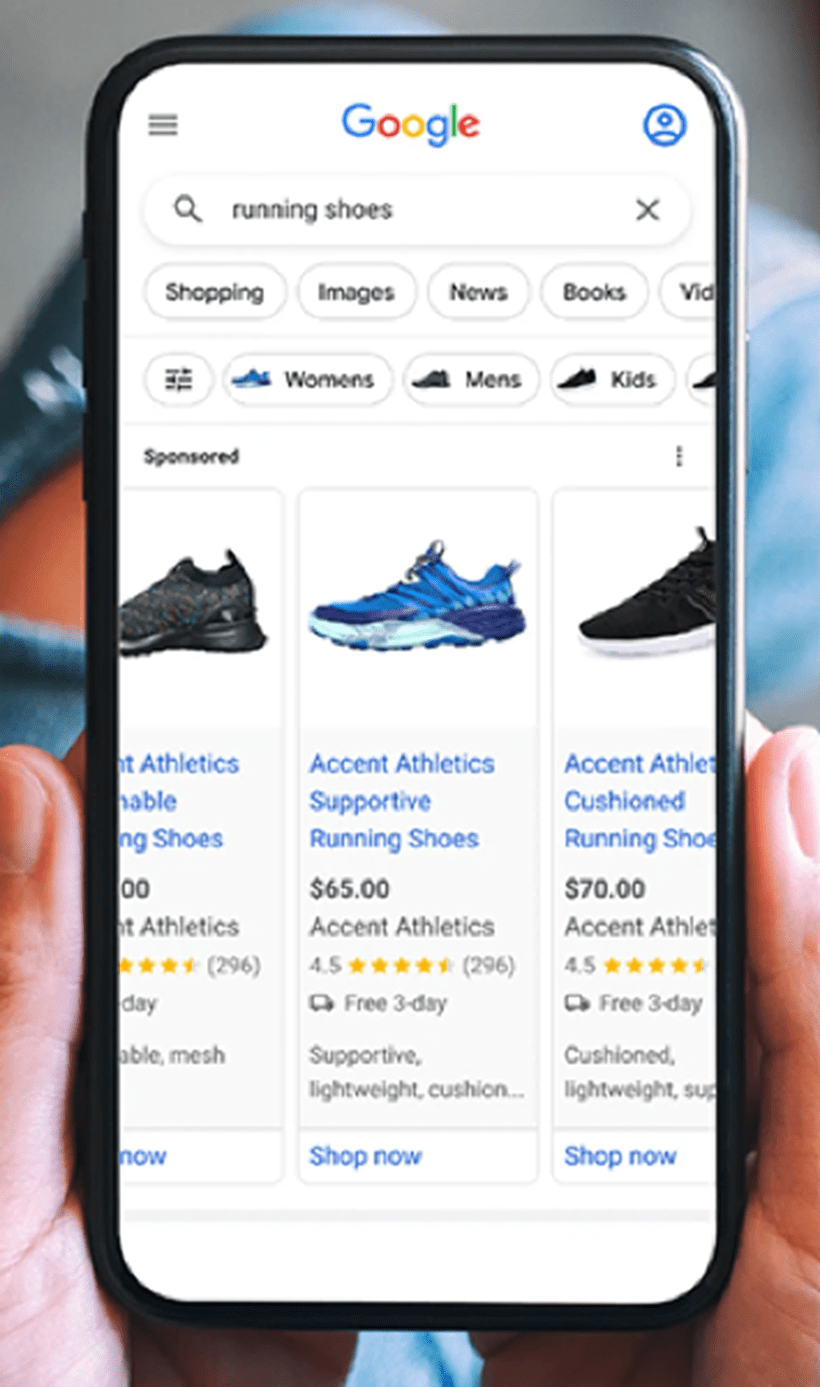Select the Mens shoe filter chip
The image size is (820, 1387).
pos(471,380)
